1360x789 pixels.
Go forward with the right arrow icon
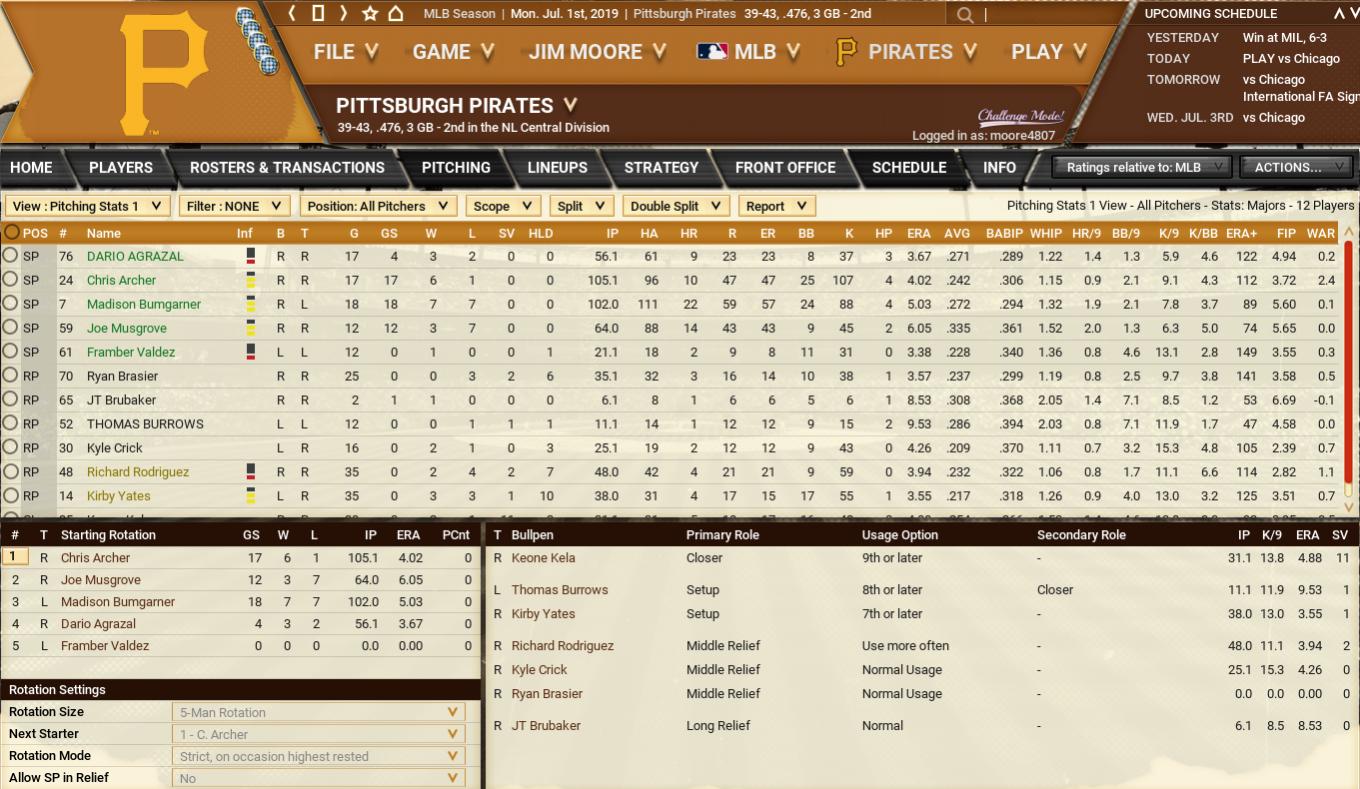pyautogui.click(x=343, y=14)
